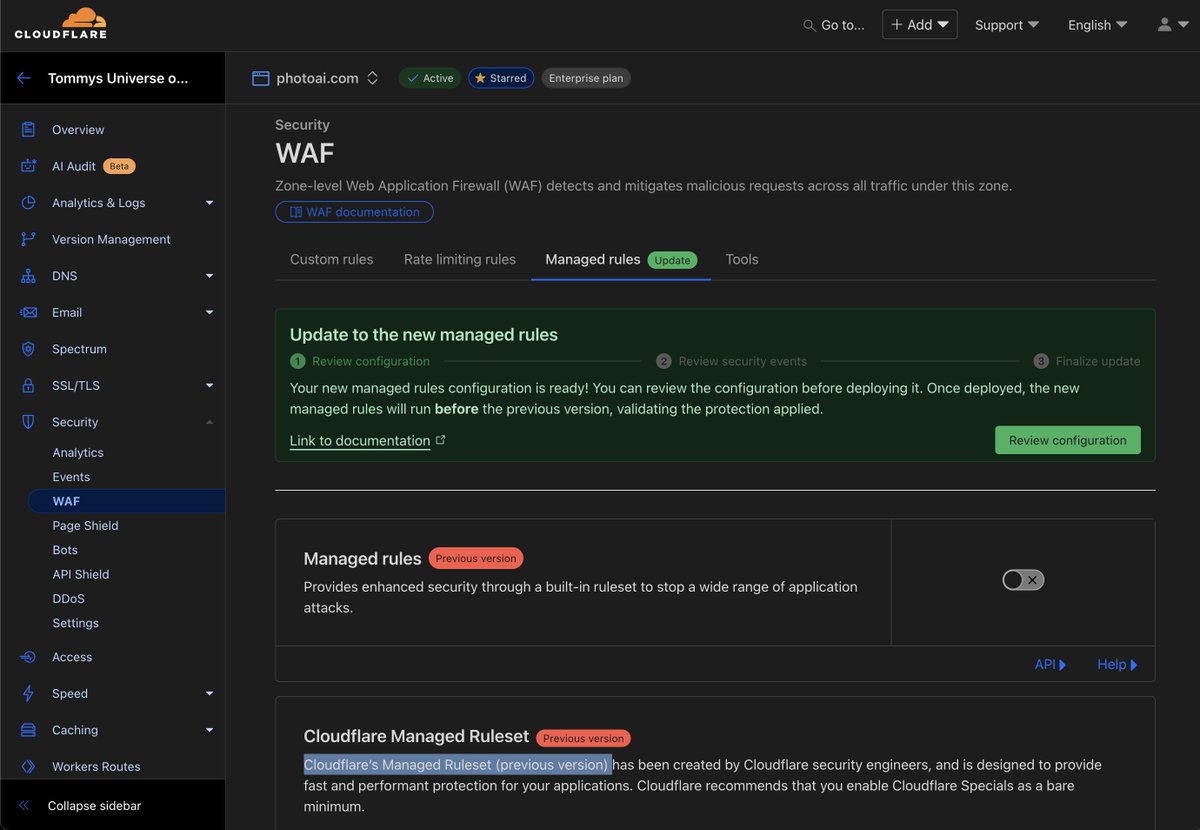Open Security Events in sidebar

tap(71, 477)
